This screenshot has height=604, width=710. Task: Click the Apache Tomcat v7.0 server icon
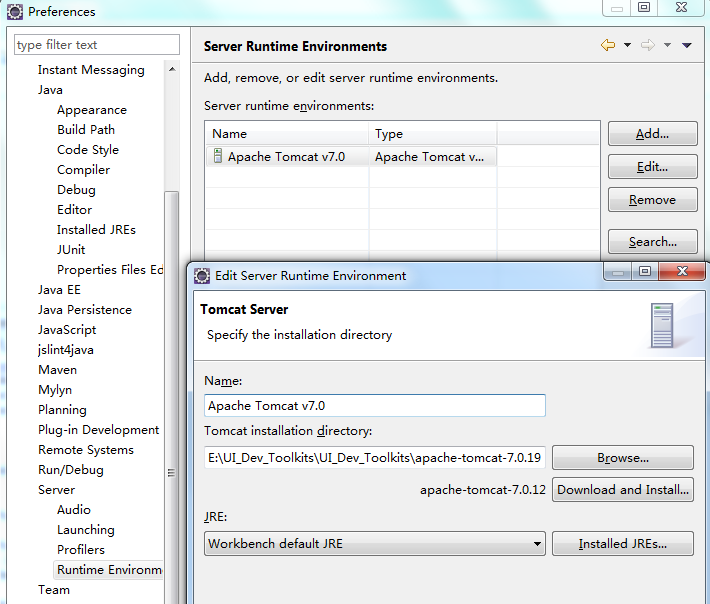218,156
